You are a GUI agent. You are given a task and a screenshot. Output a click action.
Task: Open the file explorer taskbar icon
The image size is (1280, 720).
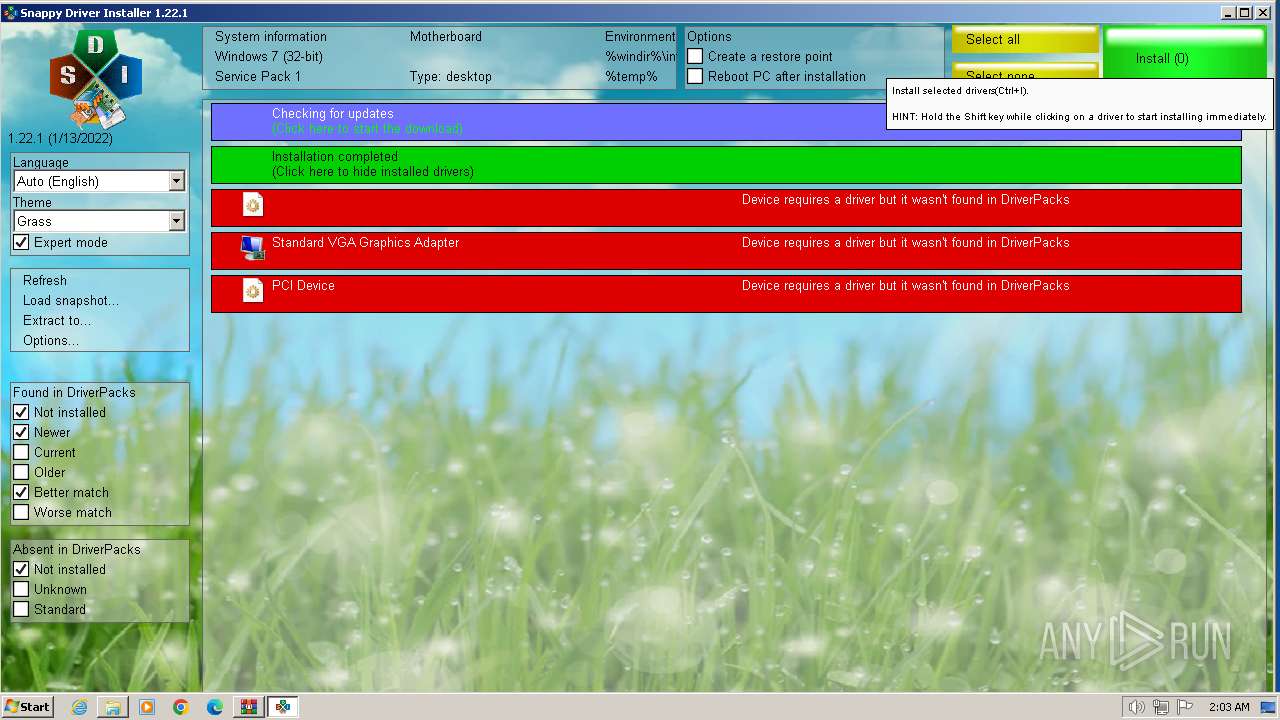113,707
